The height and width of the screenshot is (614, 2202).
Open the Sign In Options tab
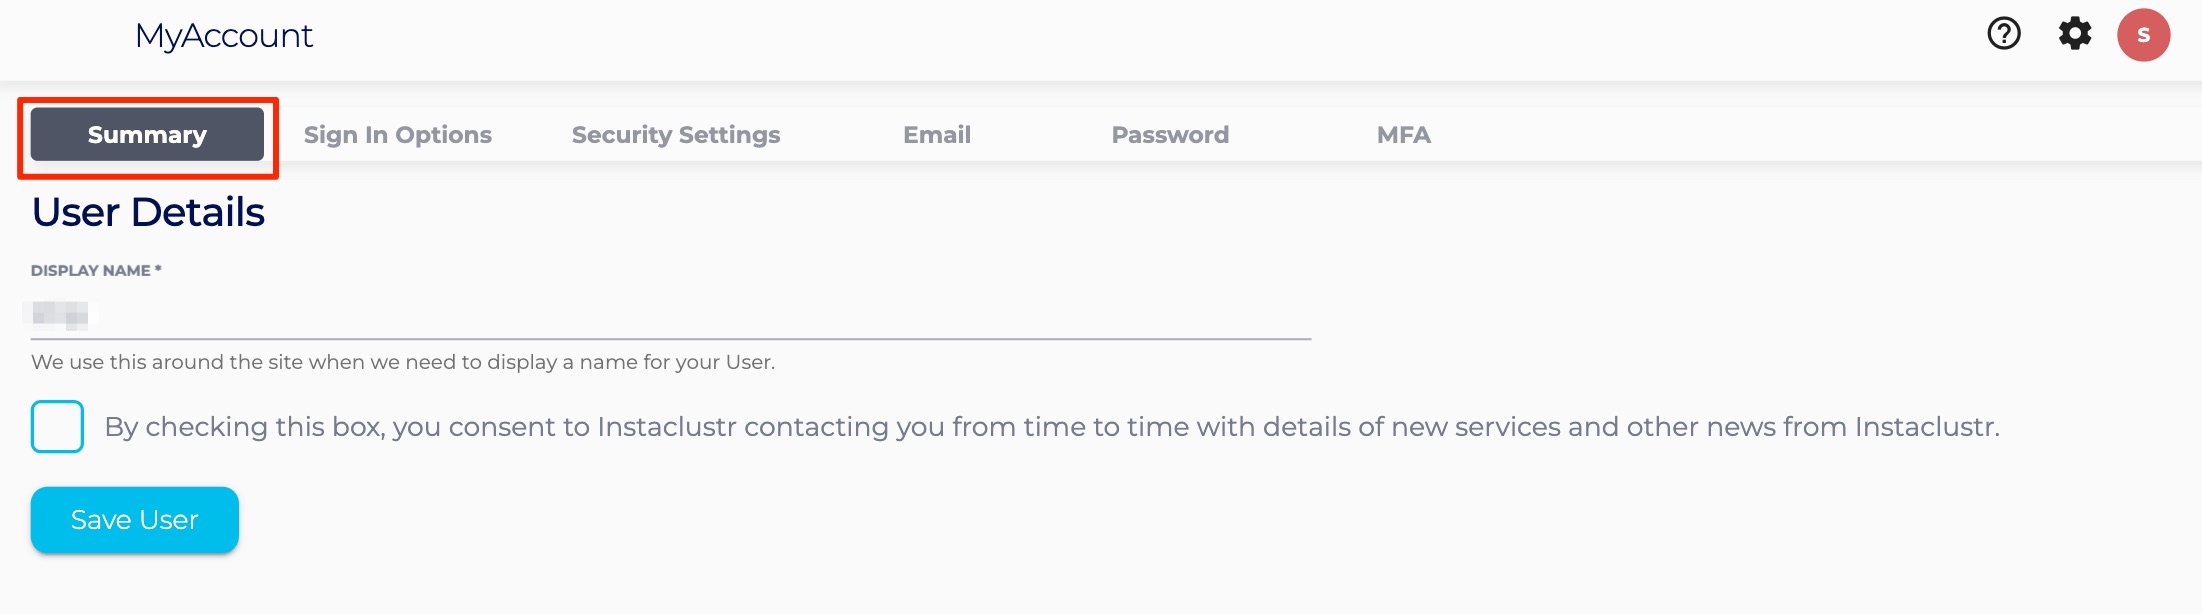tap(397, 135)
